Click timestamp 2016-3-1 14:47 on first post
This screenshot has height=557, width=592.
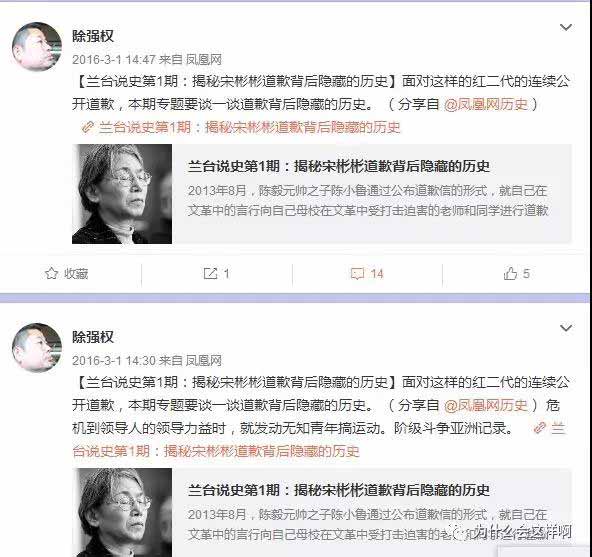pyautogui.click(x=114, y=60)
